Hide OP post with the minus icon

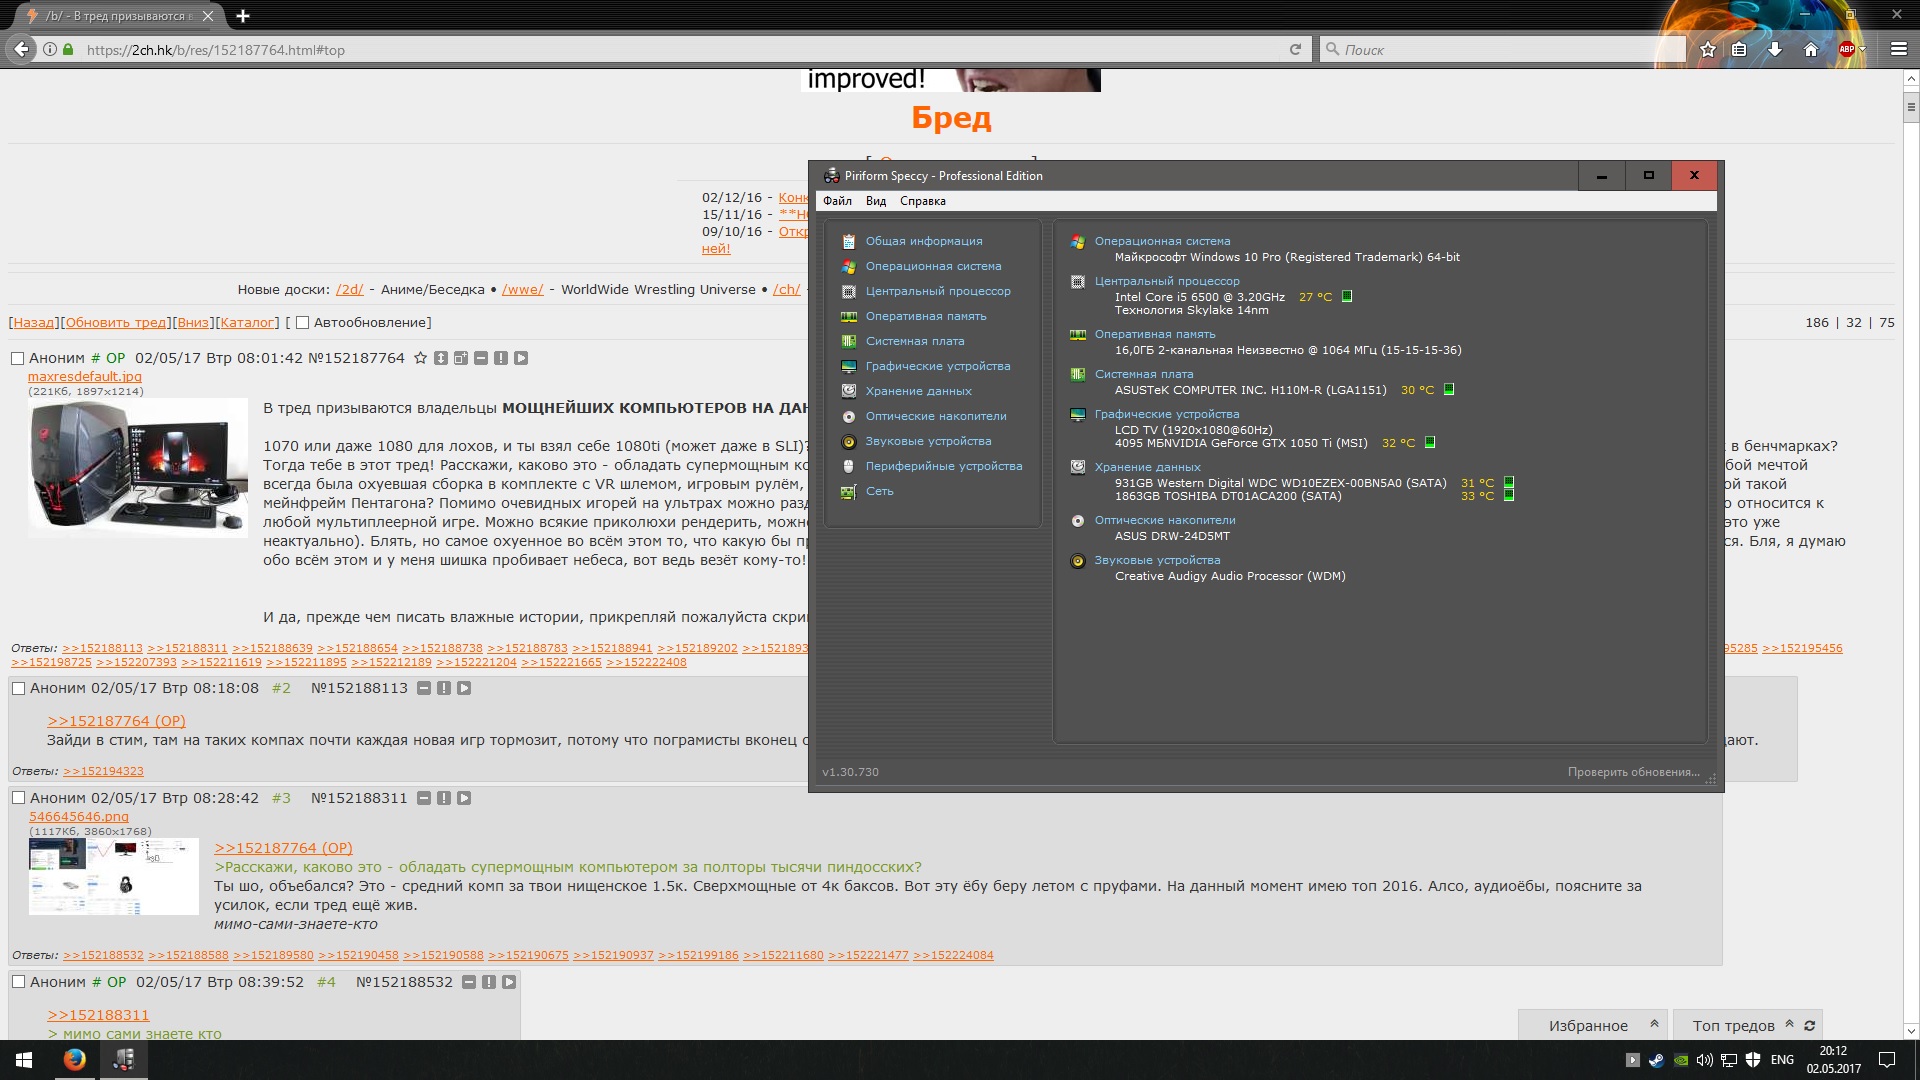tap(481, 358)
